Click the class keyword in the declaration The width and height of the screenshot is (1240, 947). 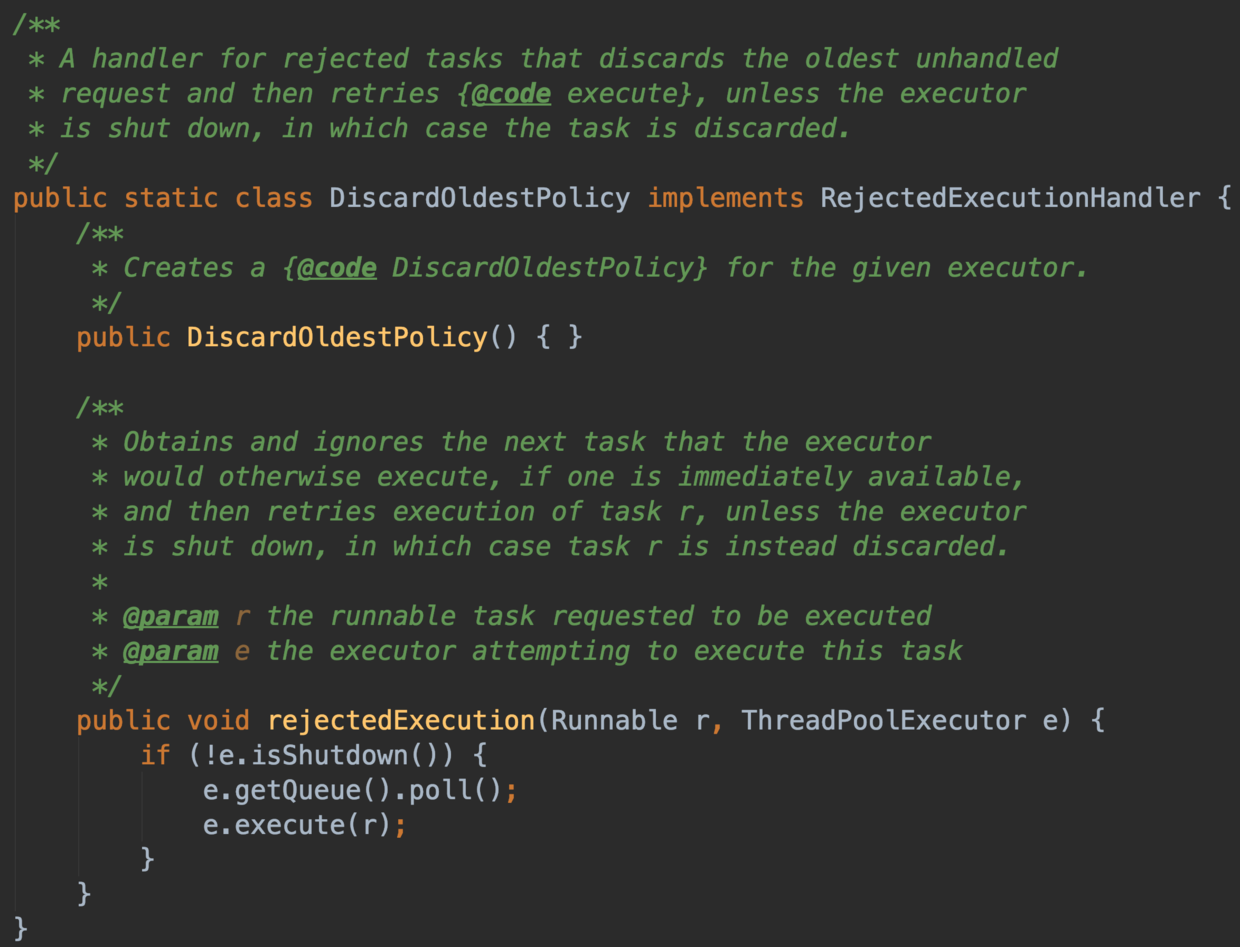pos(274,198)
